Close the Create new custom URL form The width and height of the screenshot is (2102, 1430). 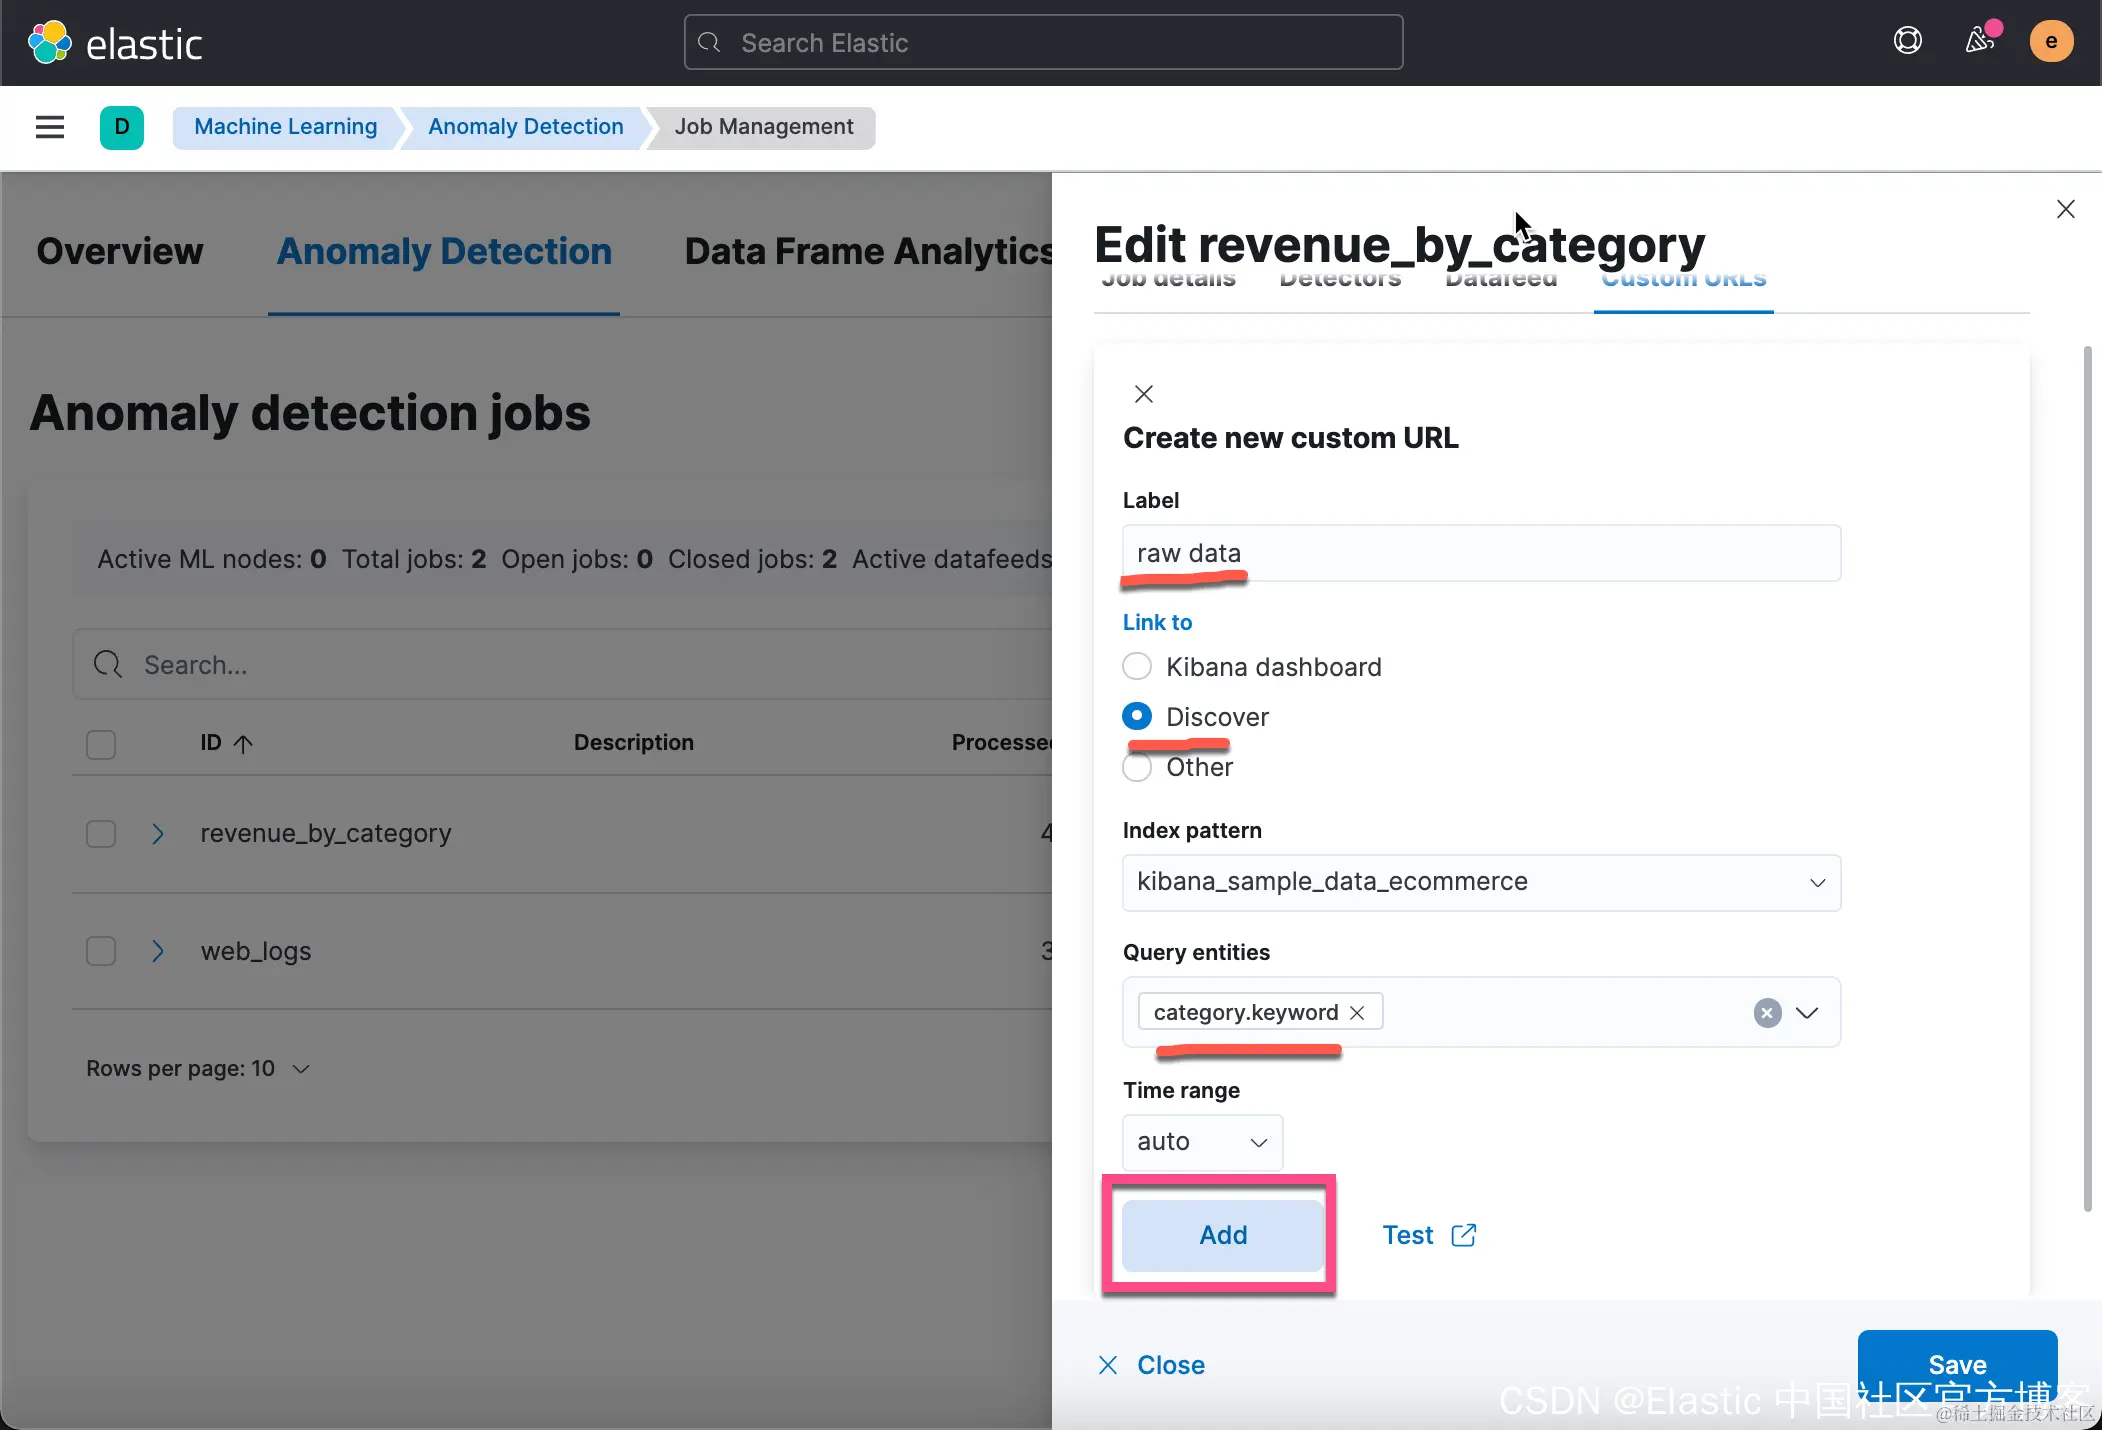tap(1144, 394)
